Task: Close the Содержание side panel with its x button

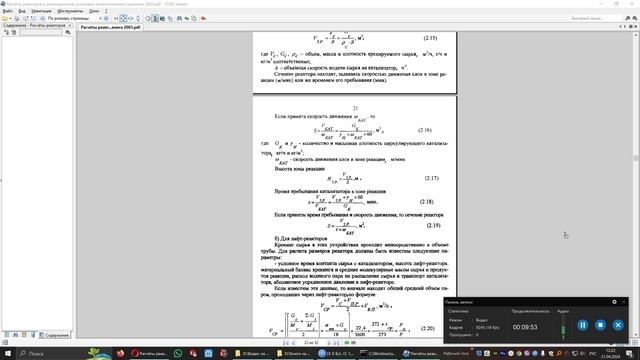Action: click(x=70, y=25)
